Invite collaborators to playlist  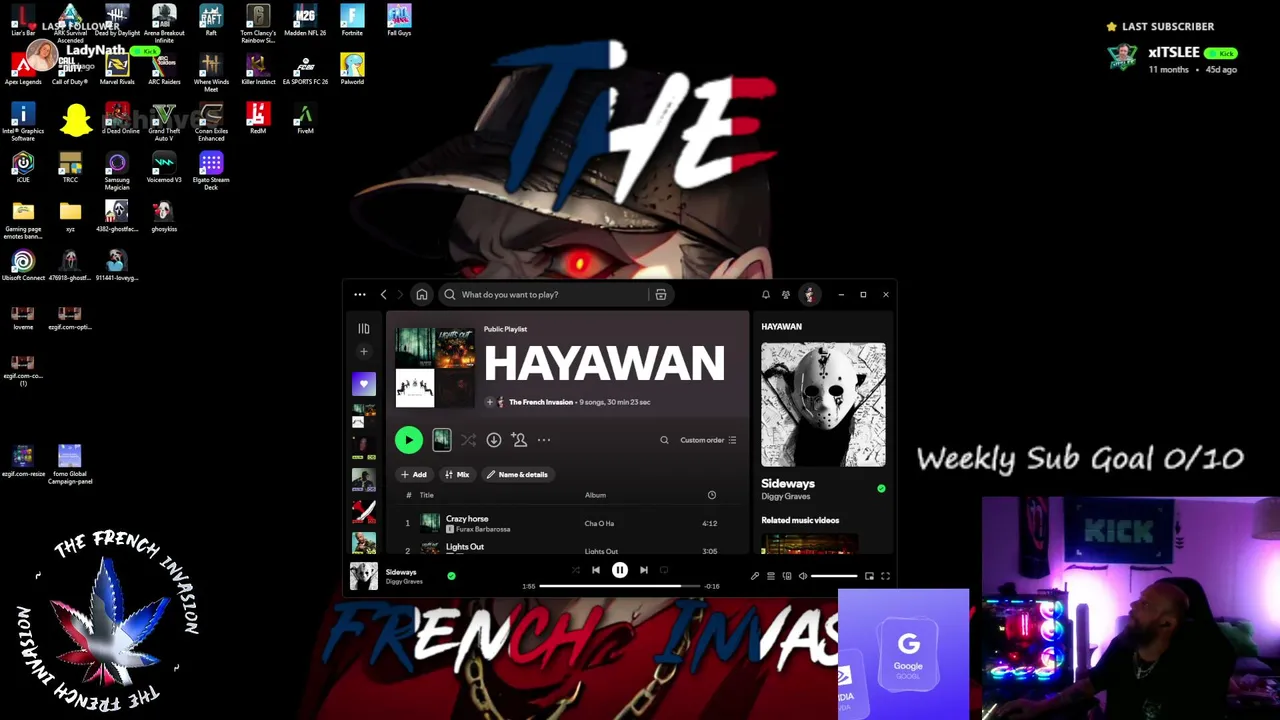point(519,440)
